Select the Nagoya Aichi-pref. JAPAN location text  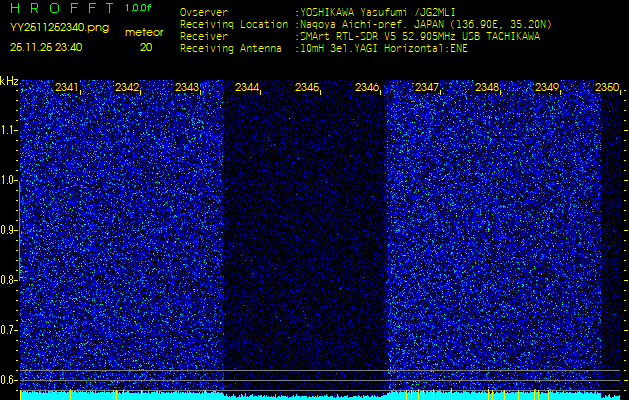[x=426, y=24]
